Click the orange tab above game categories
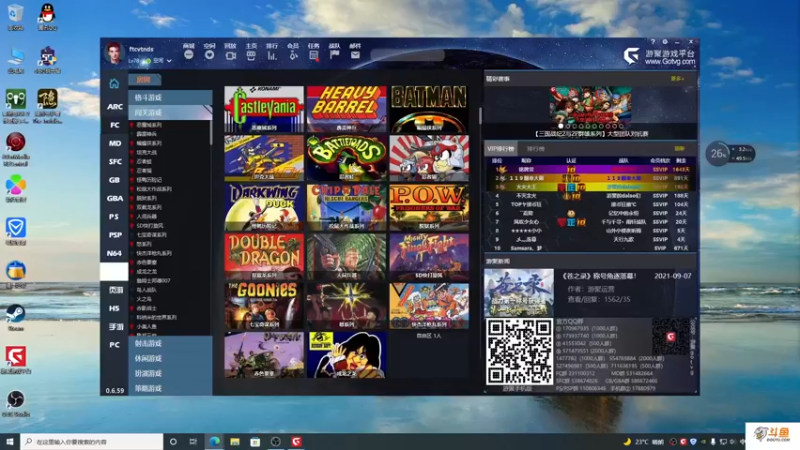Image resolution: width=800 pixels, height=450 pixels. pos(145,80)
